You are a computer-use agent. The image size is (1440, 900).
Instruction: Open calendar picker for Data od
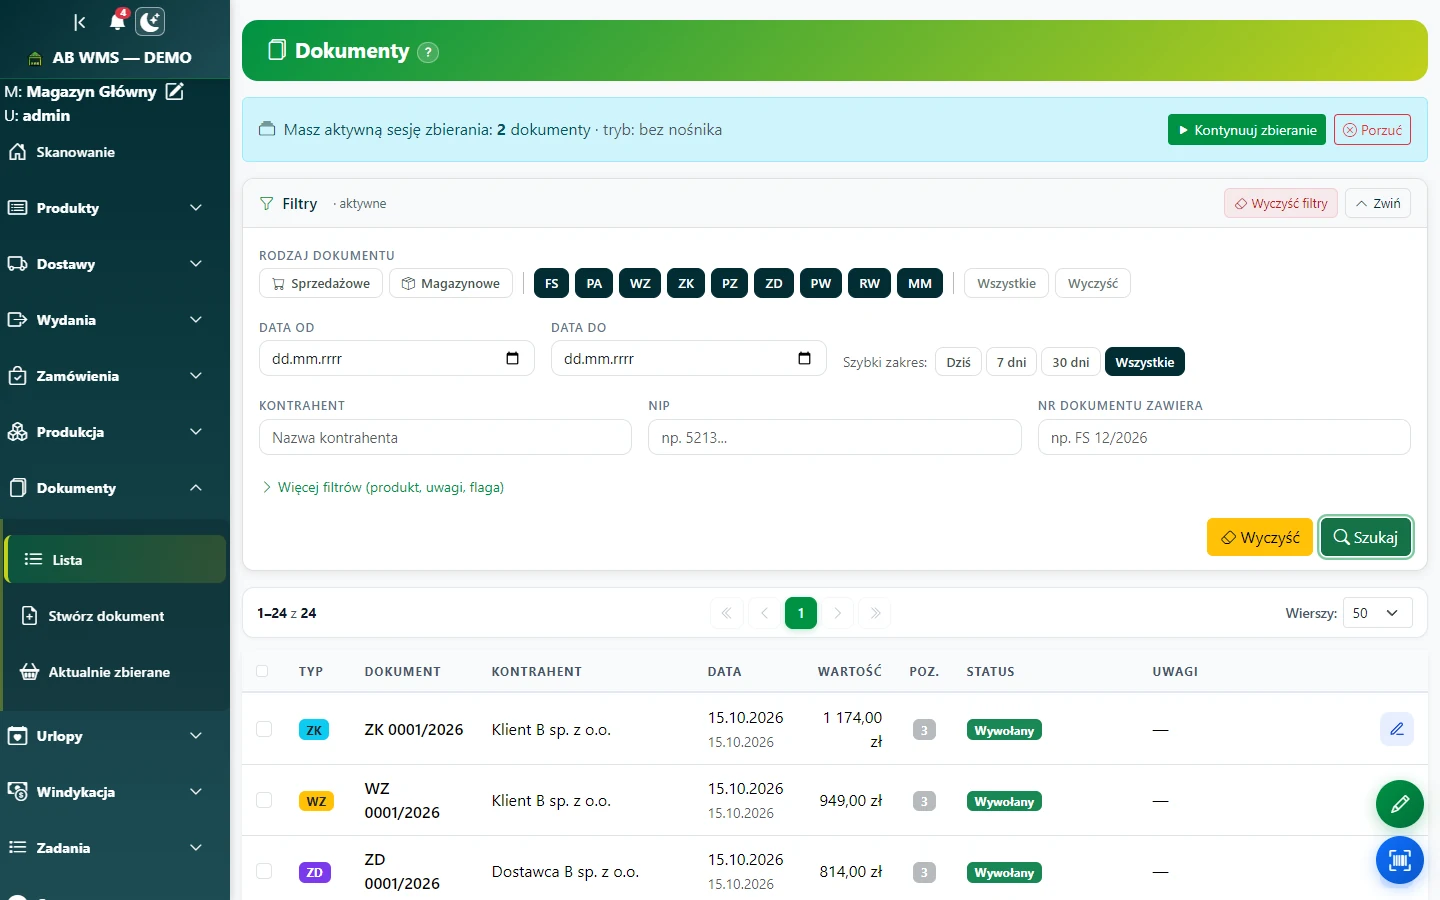[513, 358]
